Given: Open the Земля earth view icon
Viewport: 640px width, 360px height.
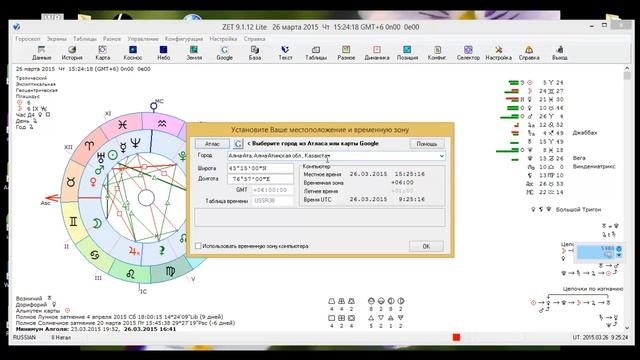Looking at the screenshot, I should coord(194,53).
